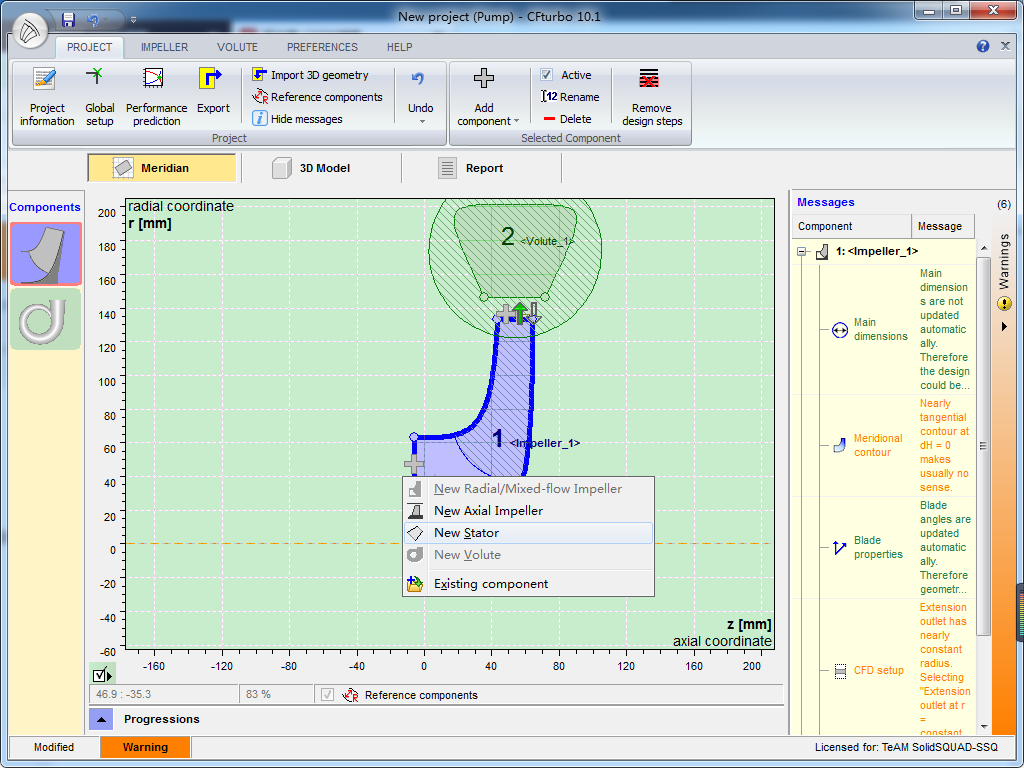Select the impeller component thumbnail
This screenshot has height=768, width=1024.
[x=46, y=254]
